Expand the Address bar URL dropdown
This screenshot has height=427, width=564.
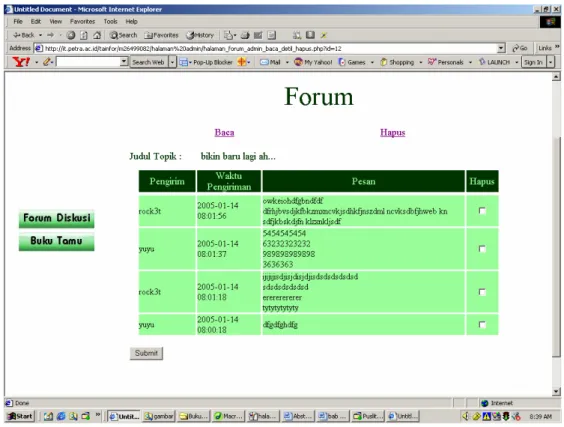(x=501, y=48)
